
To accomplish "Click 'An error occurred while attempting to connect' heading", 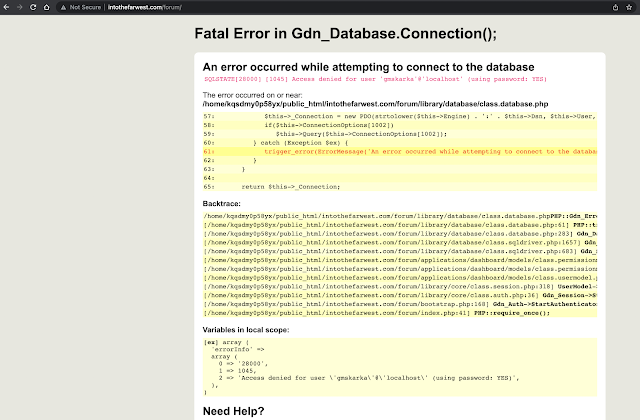I will [368, 67].
